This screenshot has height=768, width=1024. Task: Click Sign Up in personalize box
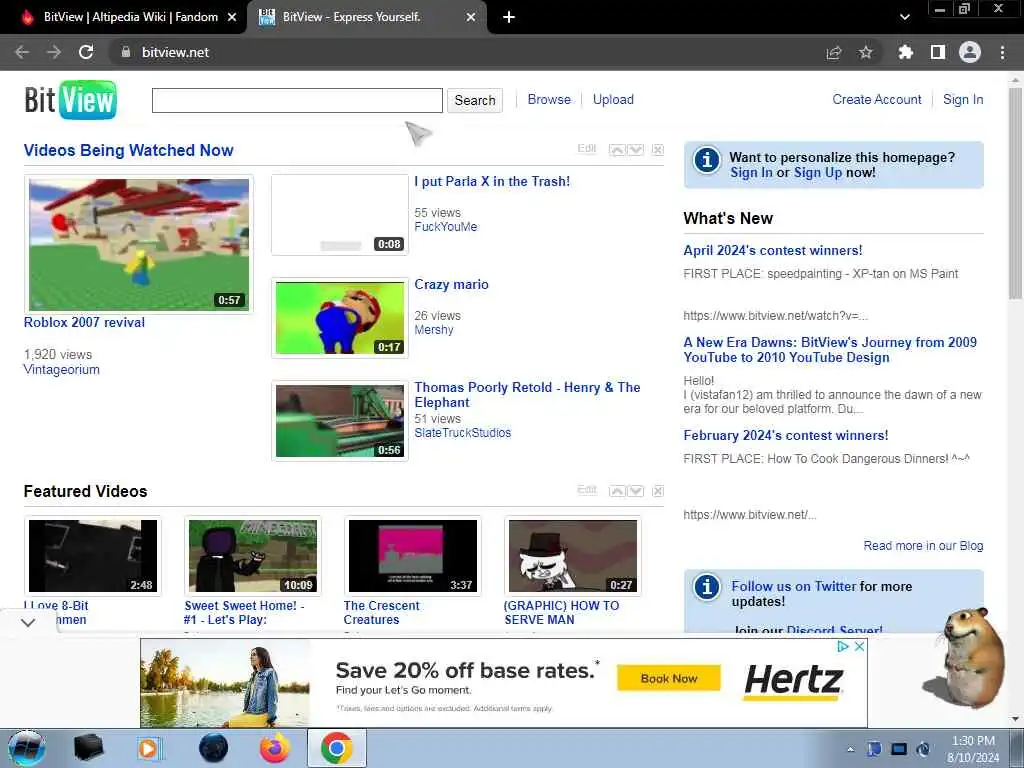pyautogui.click(x=818, y=172)
